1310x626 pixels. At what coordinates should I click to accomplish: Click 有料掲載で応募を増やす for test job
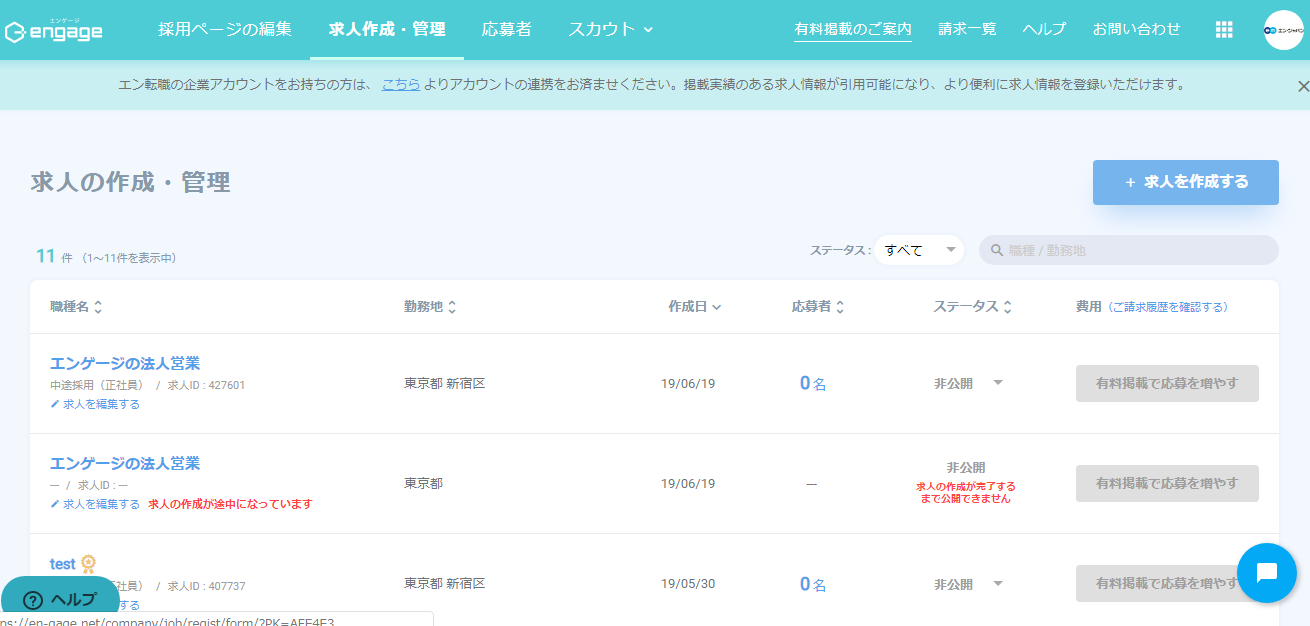(1167, 583)
